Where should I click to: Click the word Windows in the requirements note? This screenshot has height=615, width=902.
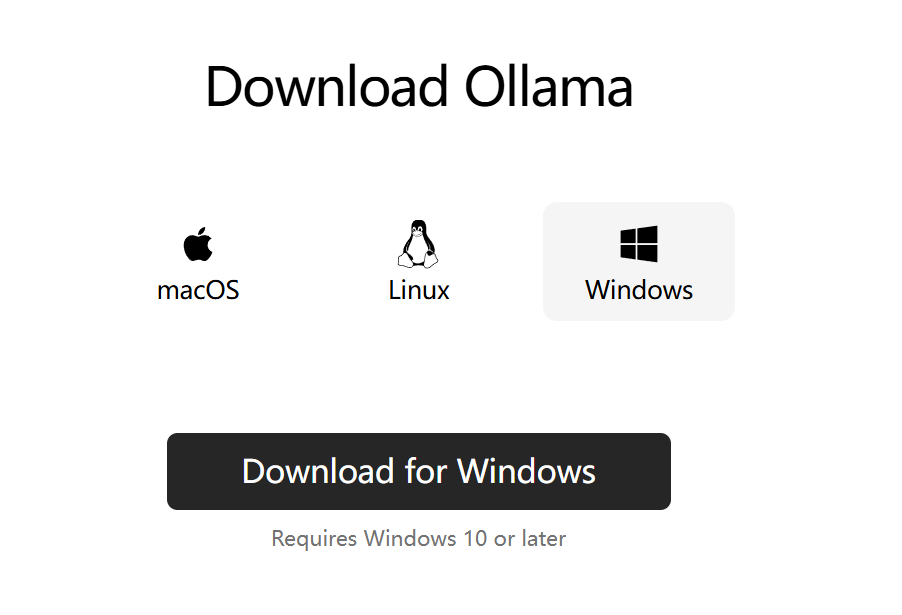410,538
